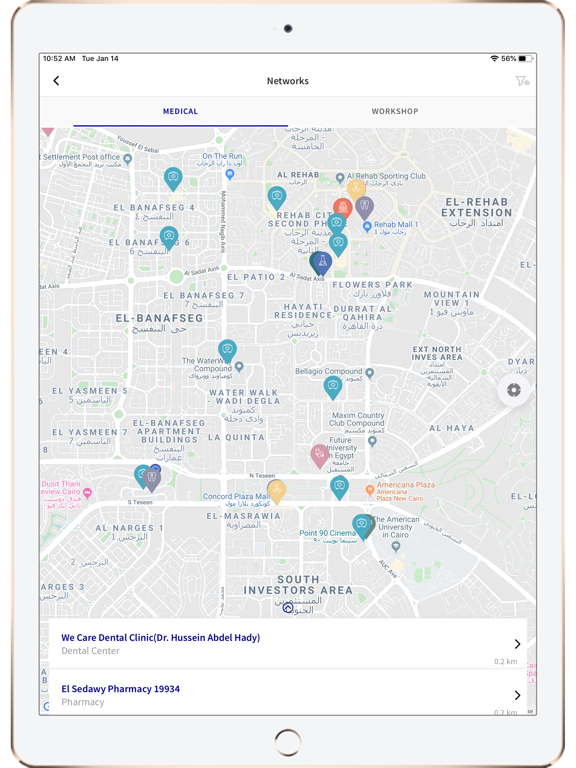Tap purple dental pin near S Teseen
576x768 pixels.
coord(152,480)
